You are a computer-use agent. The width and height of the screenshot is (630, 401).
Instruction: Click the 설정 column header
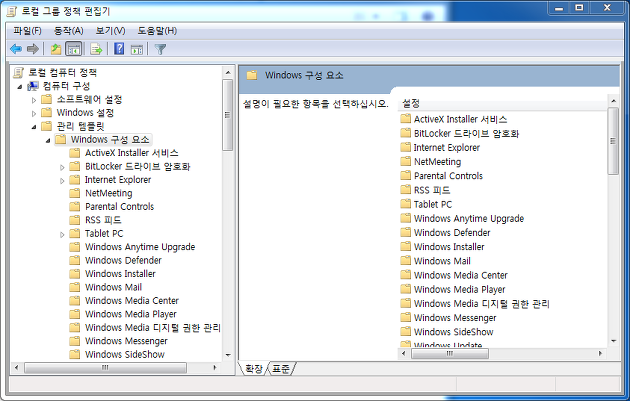[503, 104]
